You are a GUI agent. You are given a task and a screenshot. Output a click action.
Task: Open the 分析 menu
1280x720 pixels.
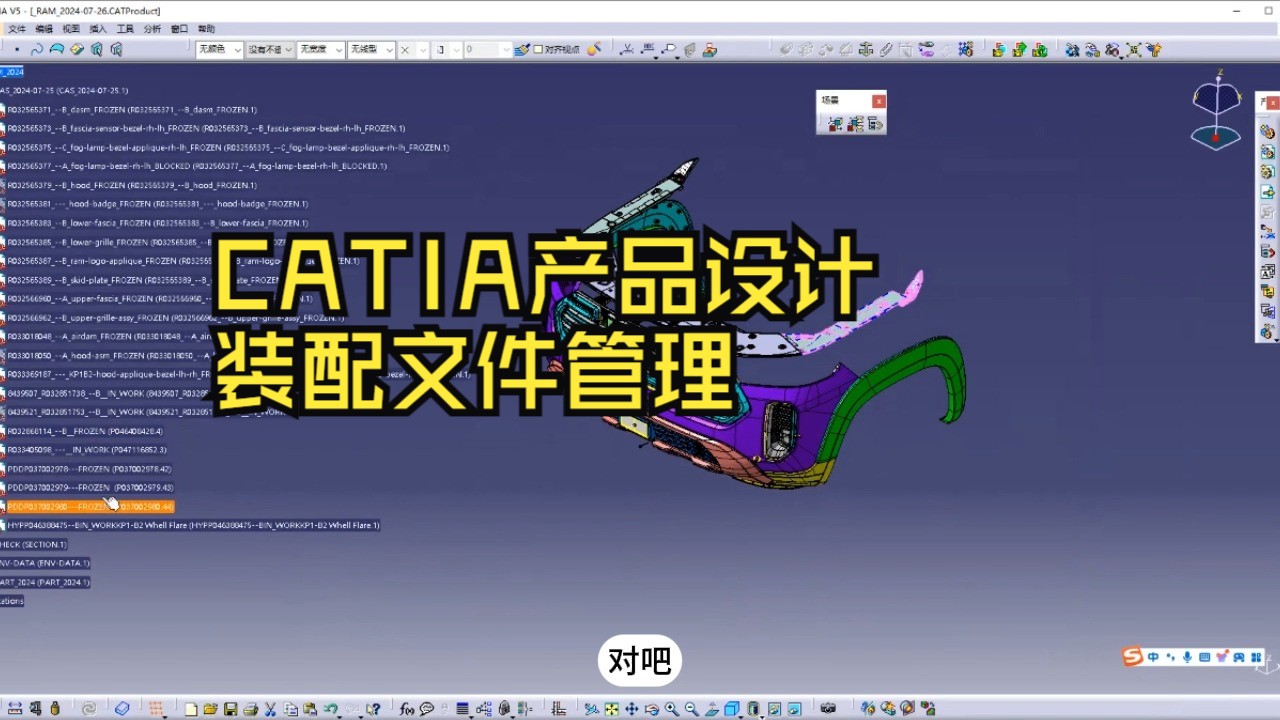point(152,29)
